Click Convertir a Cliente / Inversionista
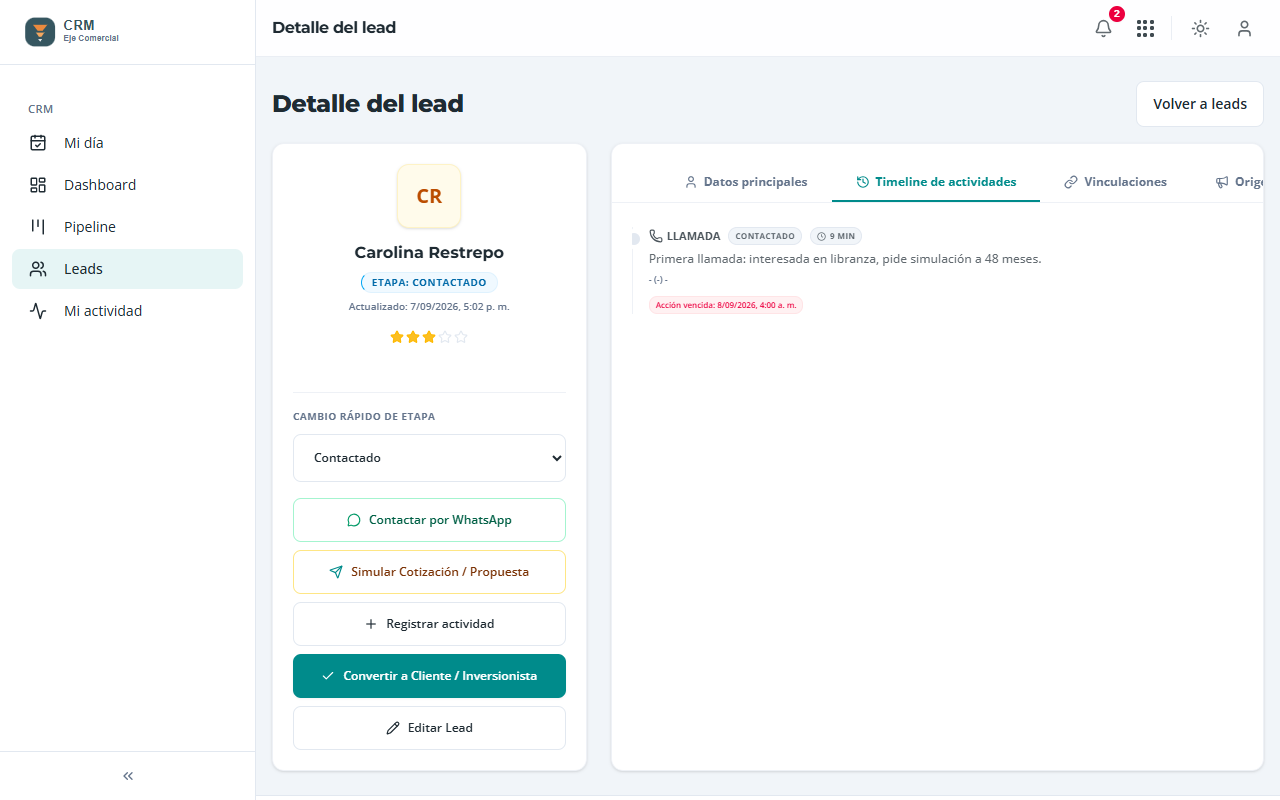 429,676
